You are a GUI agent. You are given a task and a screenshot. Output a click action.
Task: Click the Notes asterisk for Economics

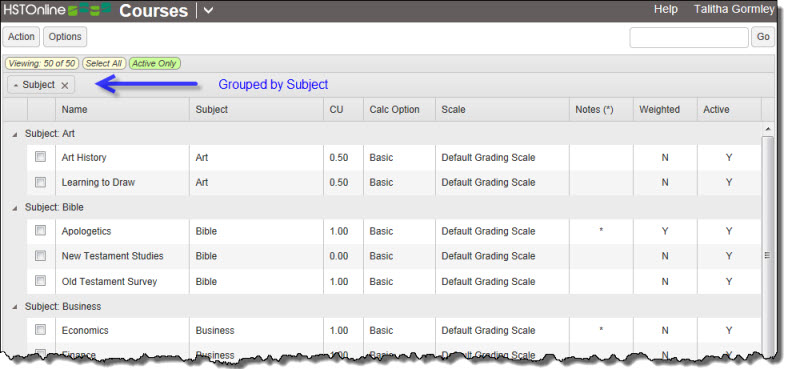[601, 330]
